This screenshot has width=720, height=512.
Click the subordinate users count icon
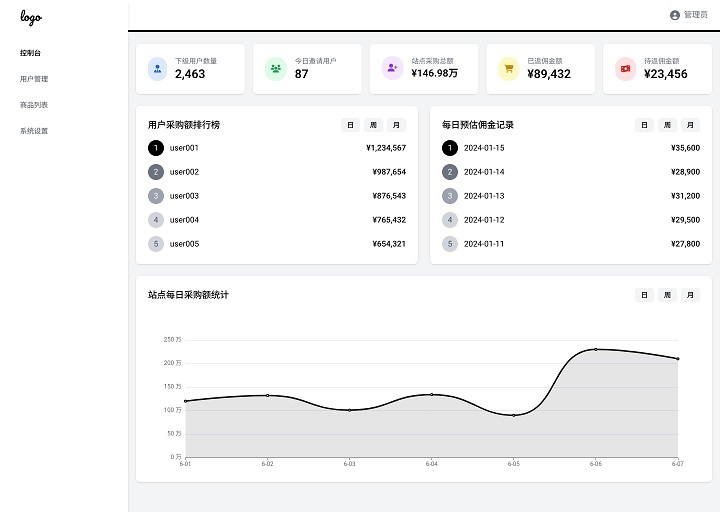tap(158, 69)
